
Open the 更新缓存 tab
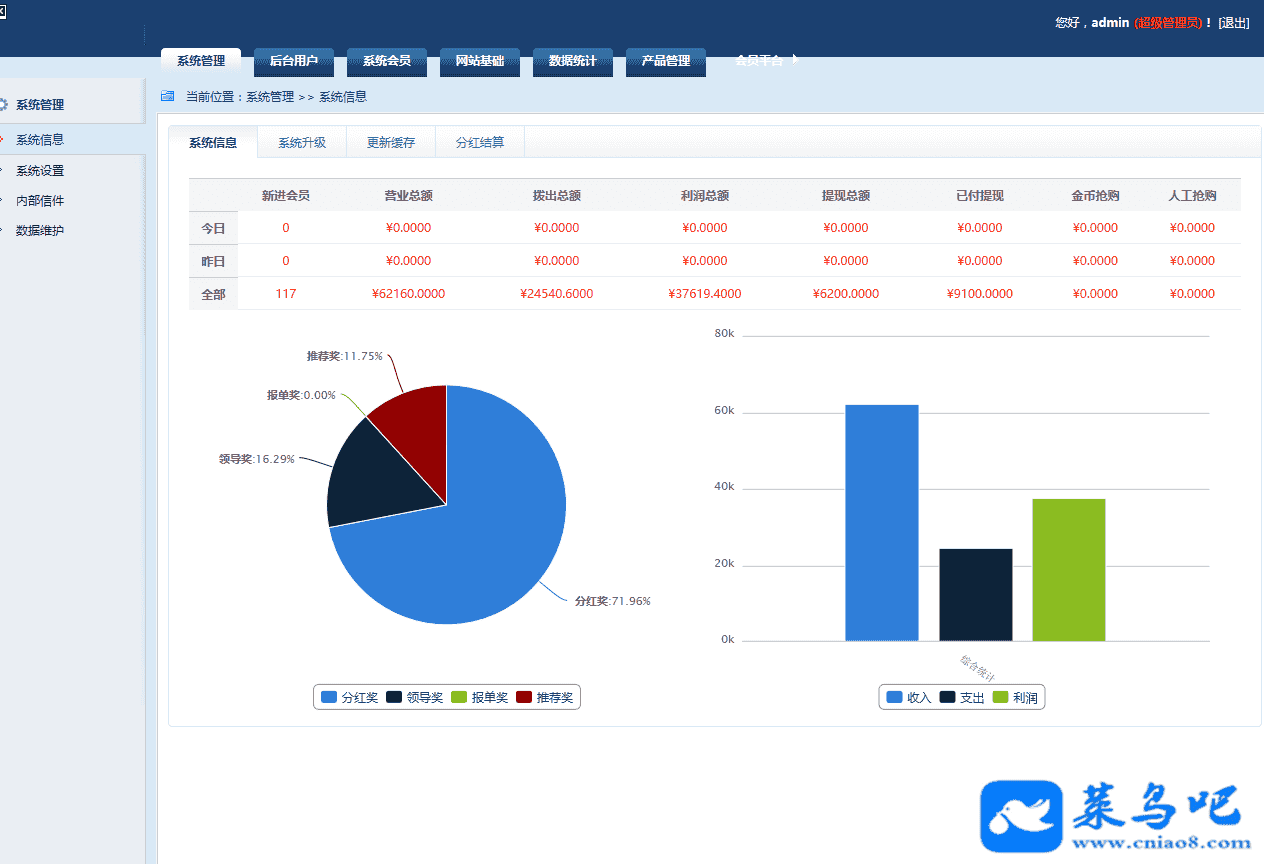click(x=391, y=143)
